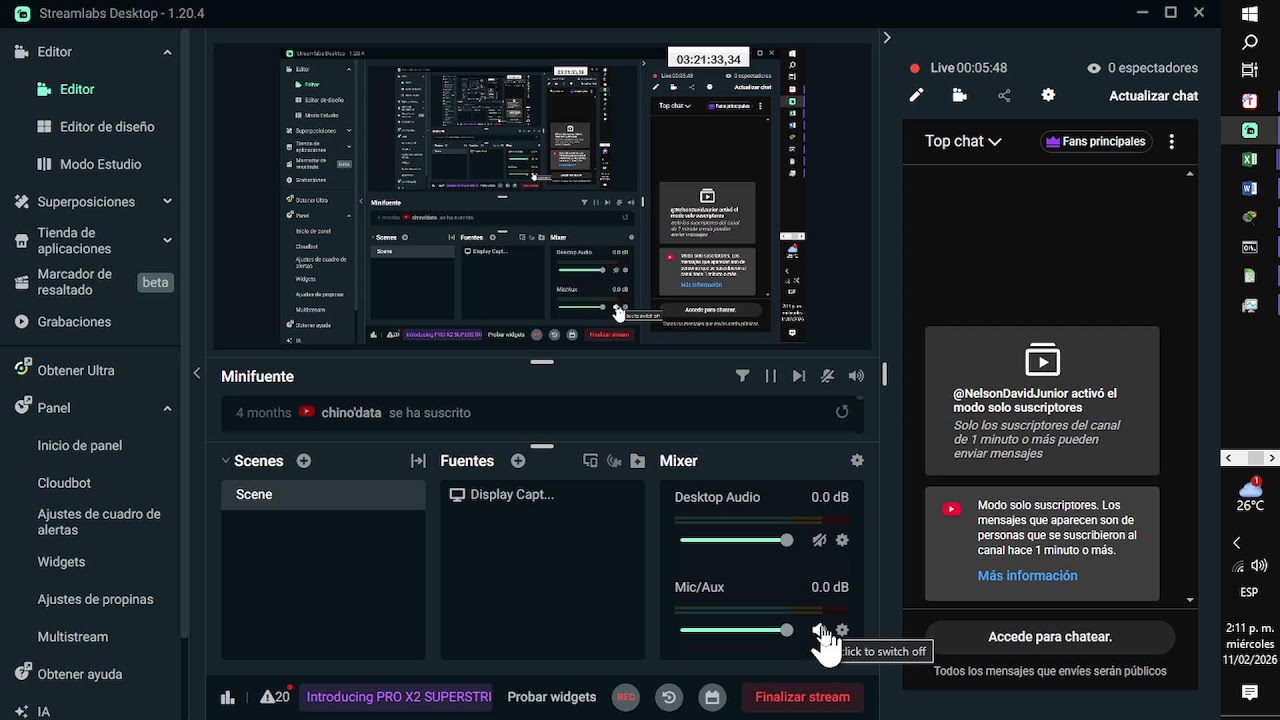Follow the Más información link
Image resolution: width=1280 pixels, height=720 pixels.
coord(1027,576)
